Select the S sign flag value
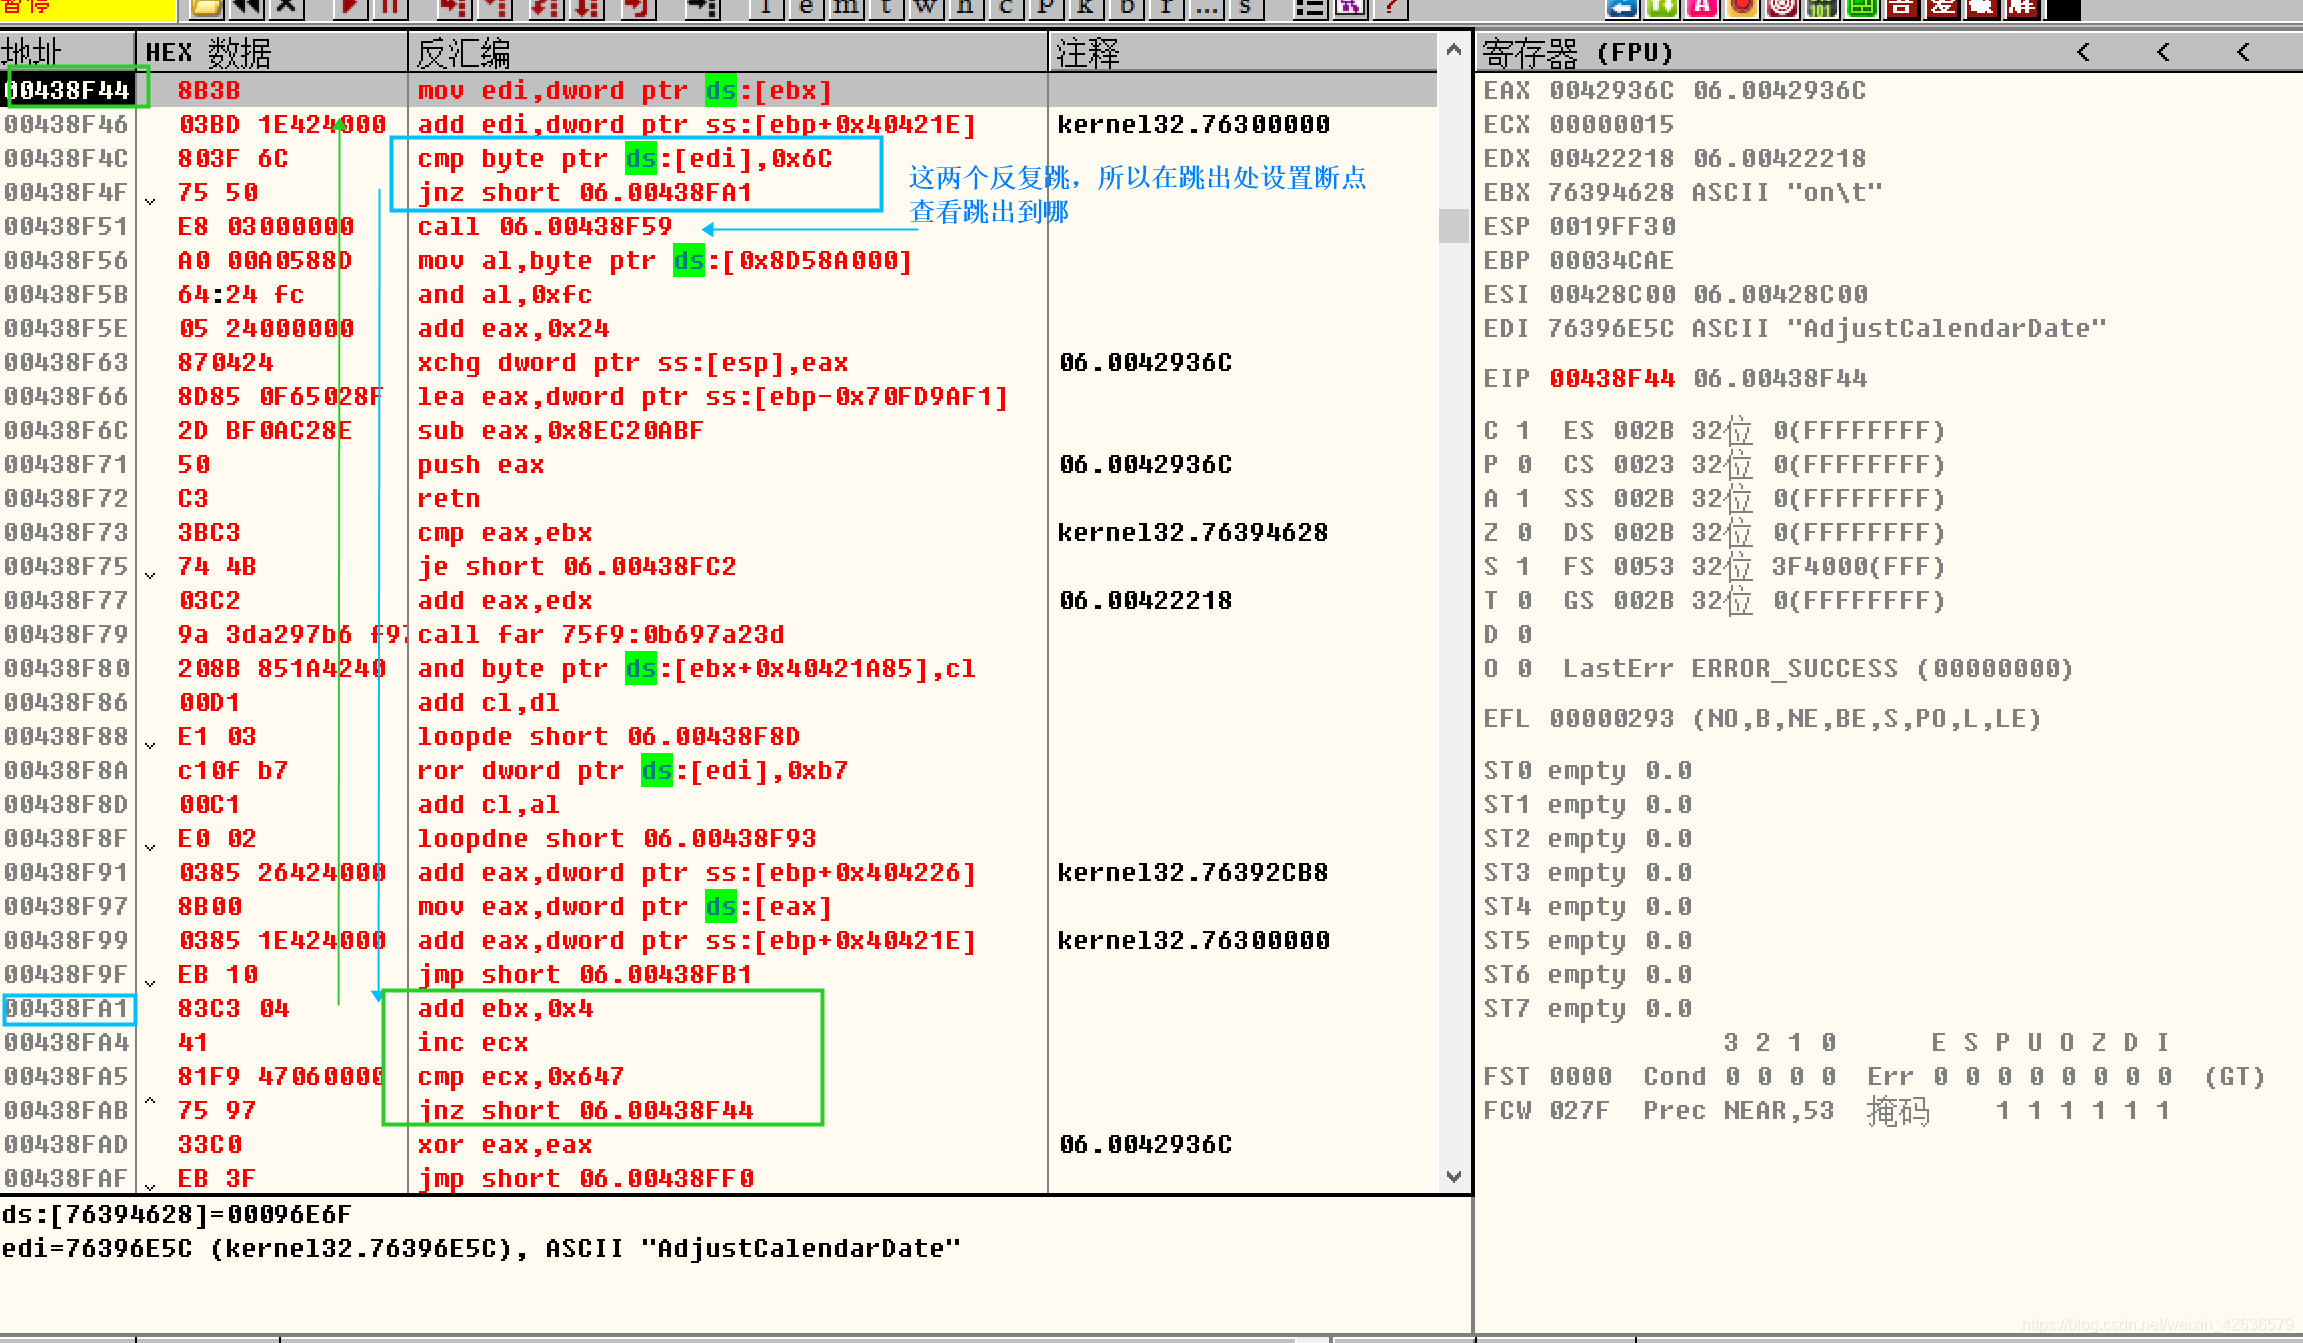 pyautogui.click(x=1522, y=567)
